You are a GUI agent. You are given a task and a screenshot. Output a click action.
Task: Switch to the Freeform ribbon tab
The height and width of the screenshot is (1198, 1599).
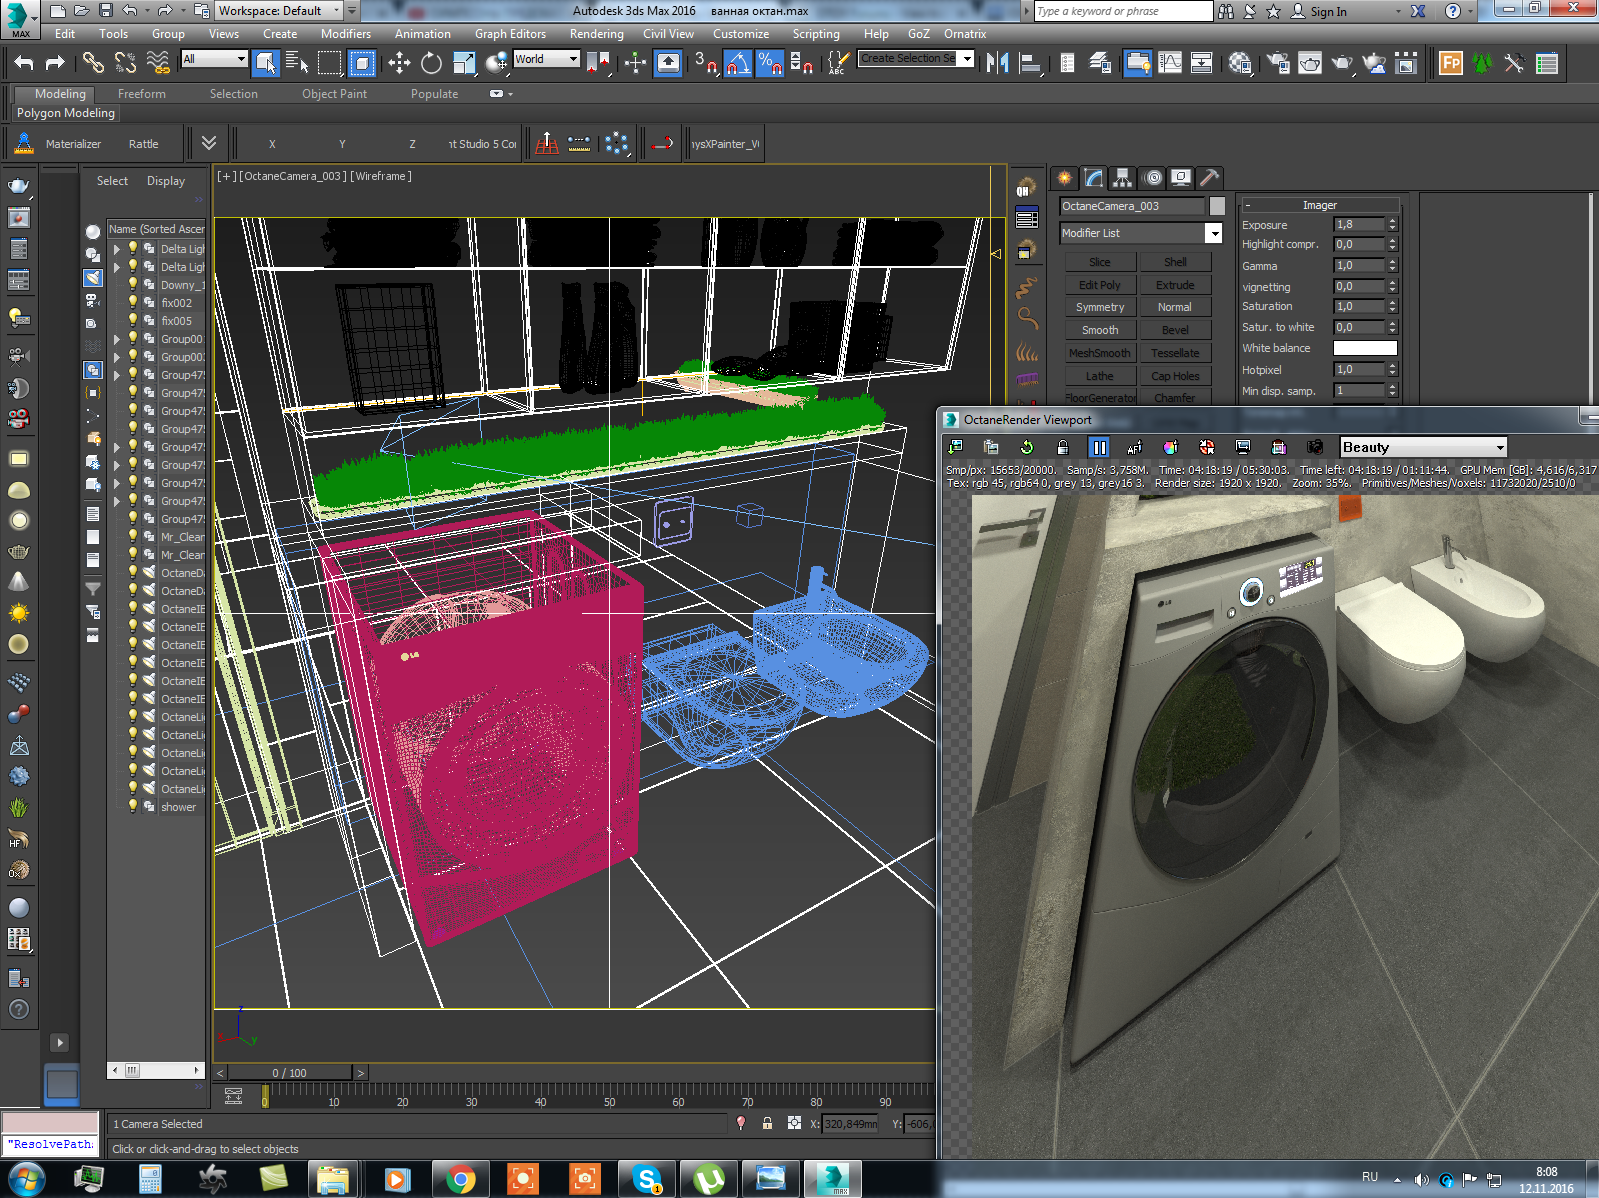coord(142,94)
